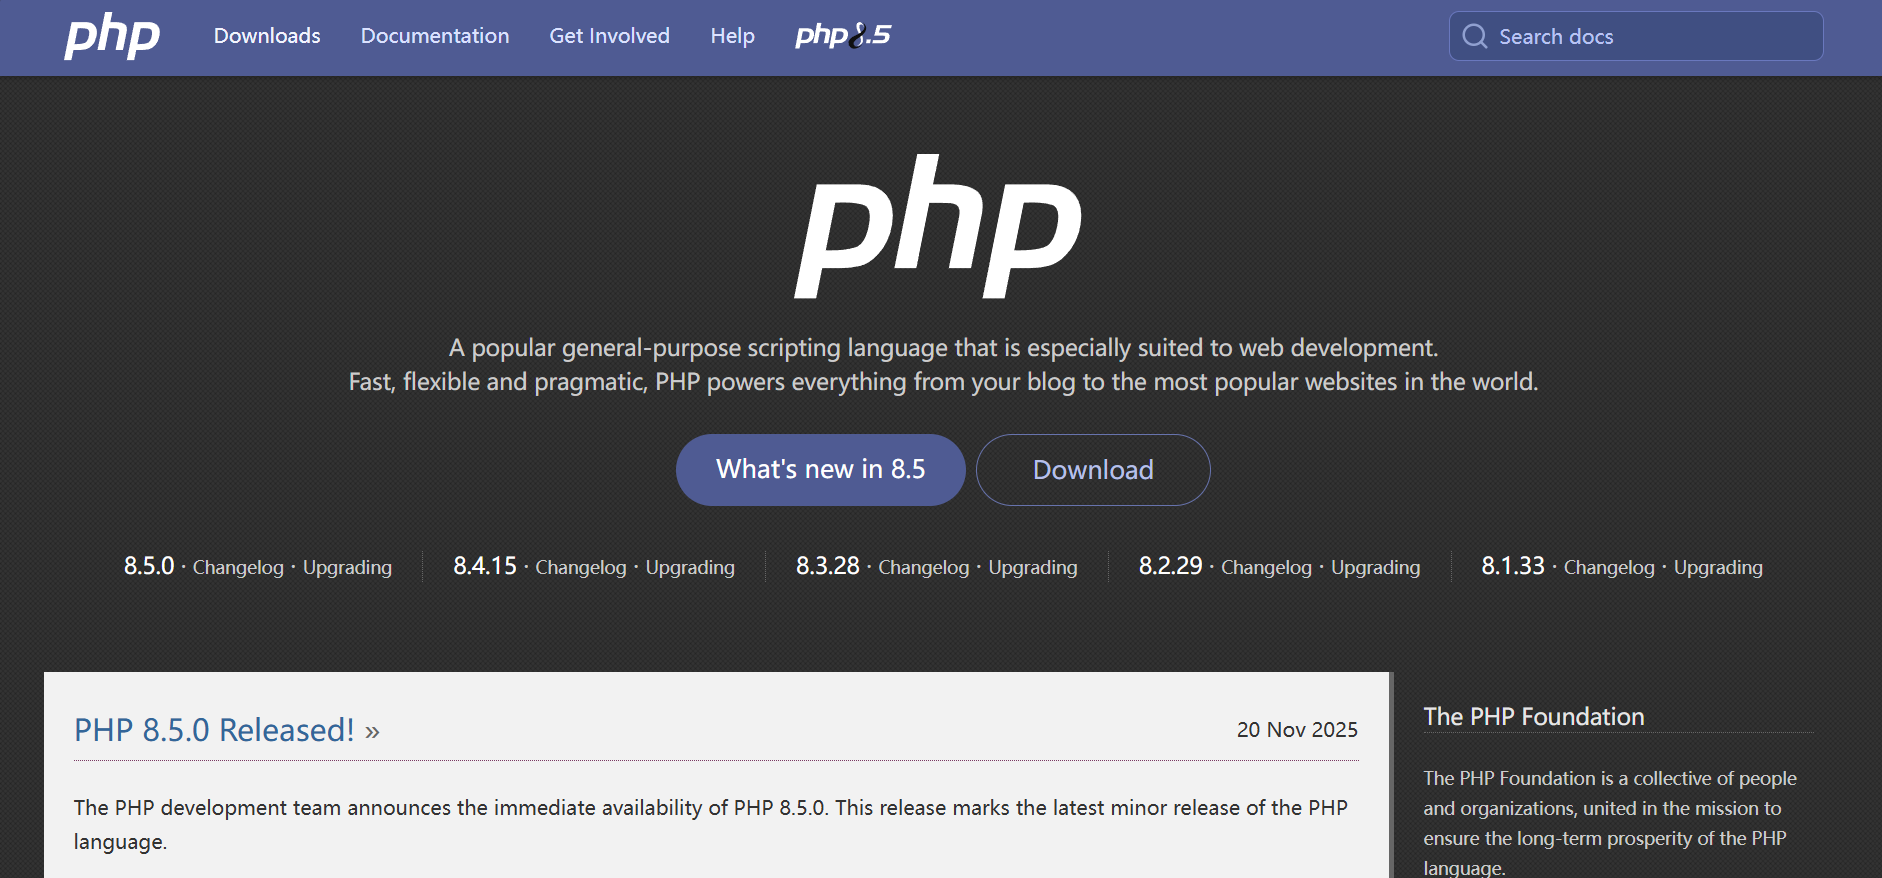Click the 20 Nov 2025 date
Screen dimensions: 1882x878
pos(1297,730)
